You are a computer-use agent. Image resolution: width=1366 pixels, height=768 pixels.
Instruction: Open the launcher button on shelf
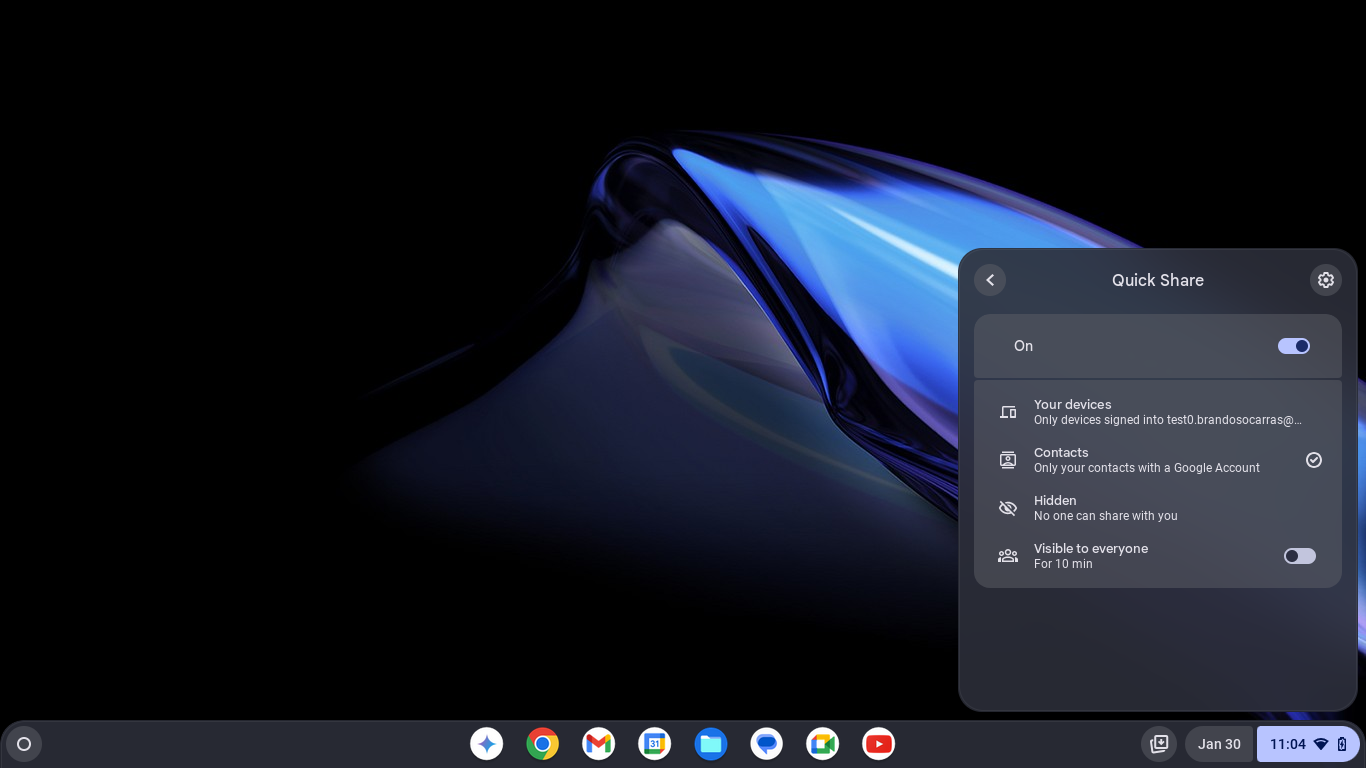click(x=24, y=744)
